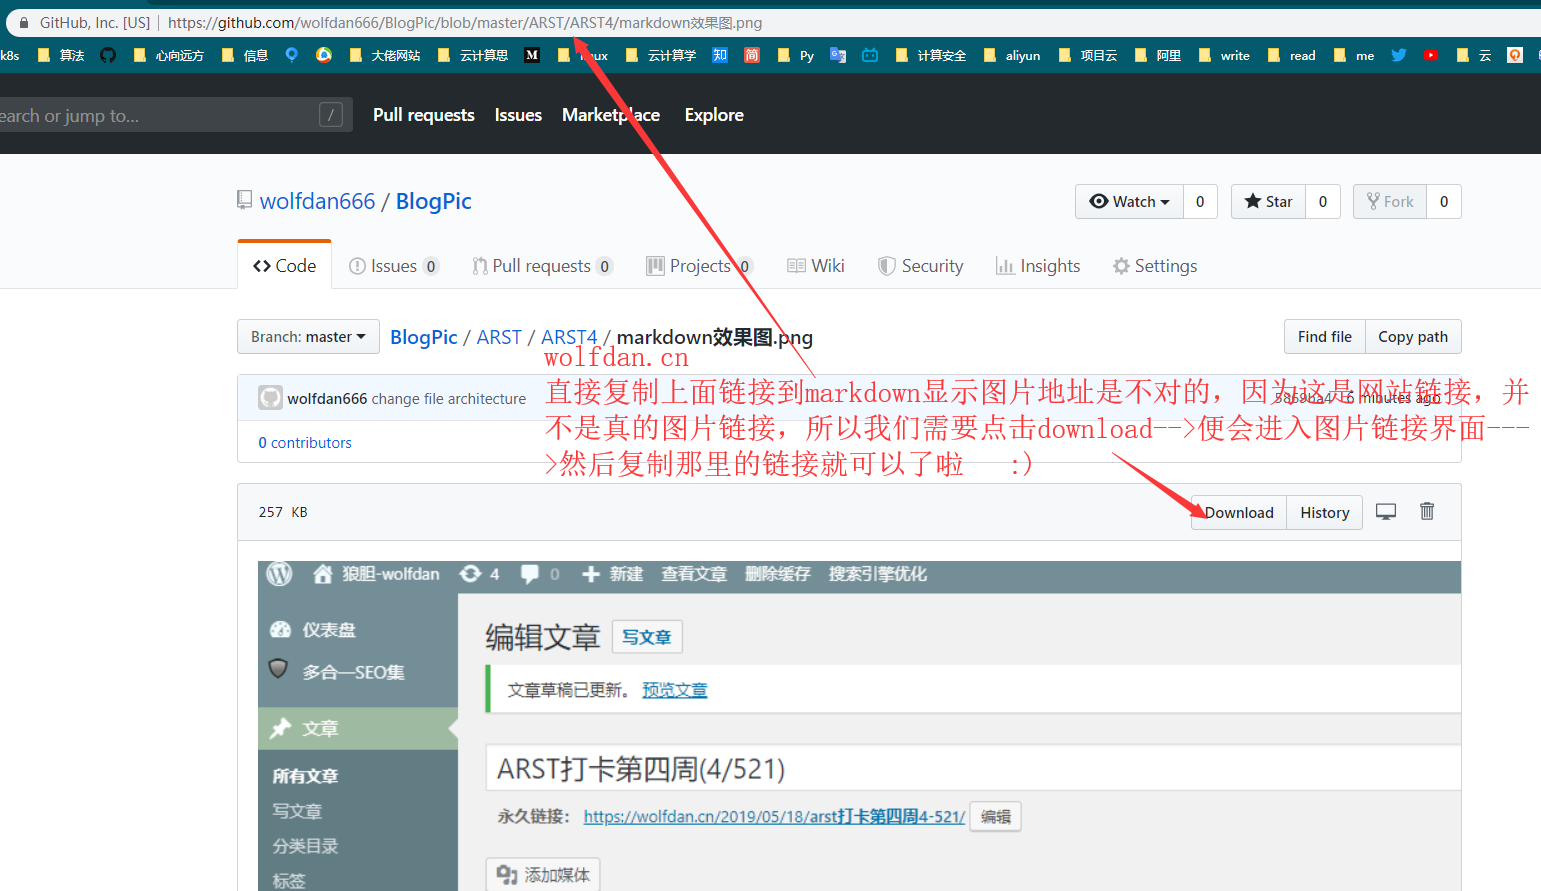Switch to the Security tab
Image resolution: width=1541 pixels, height=891 pixels.
[921, 265]
